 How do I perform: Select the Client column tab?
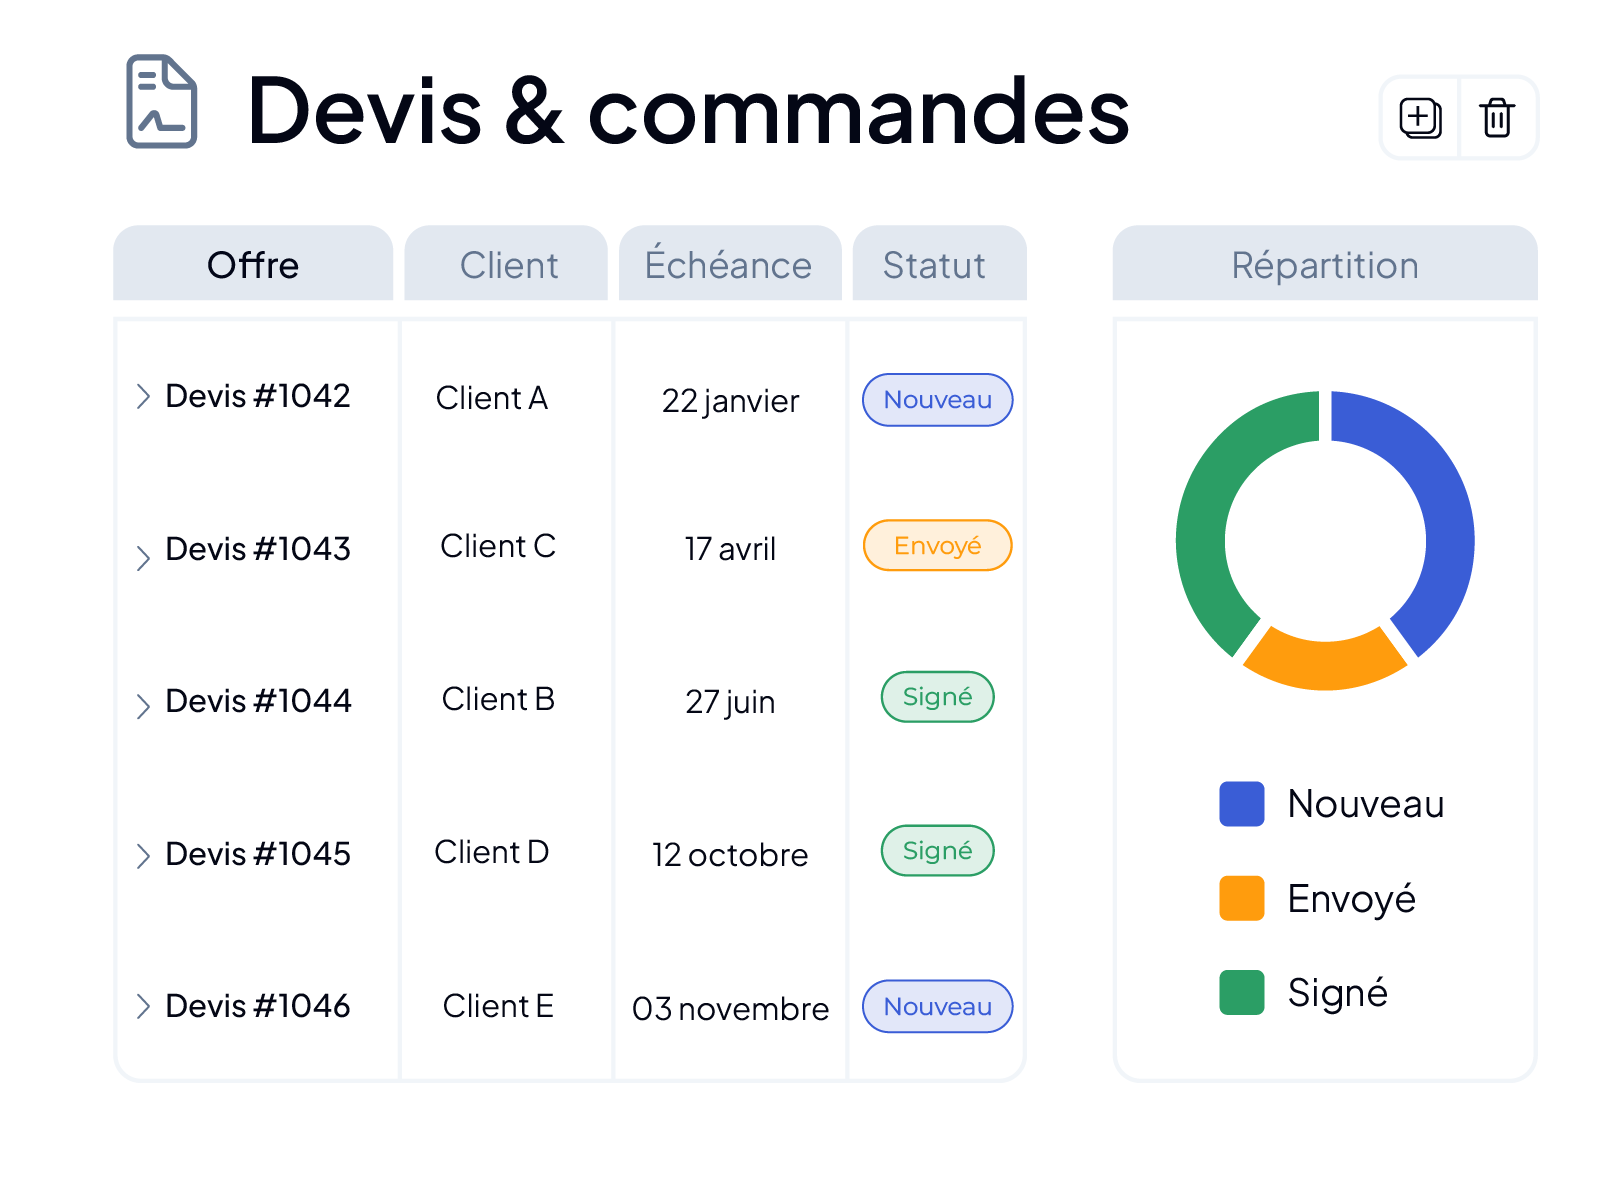[506, 264]
